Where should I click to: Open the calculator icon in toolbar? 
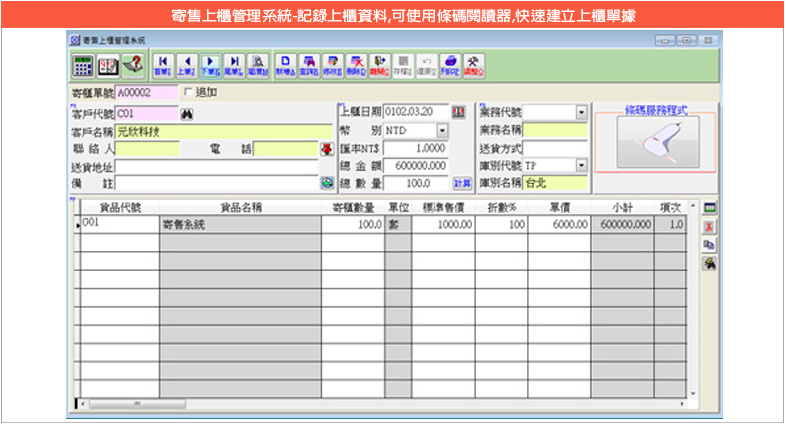pos(83,66)
